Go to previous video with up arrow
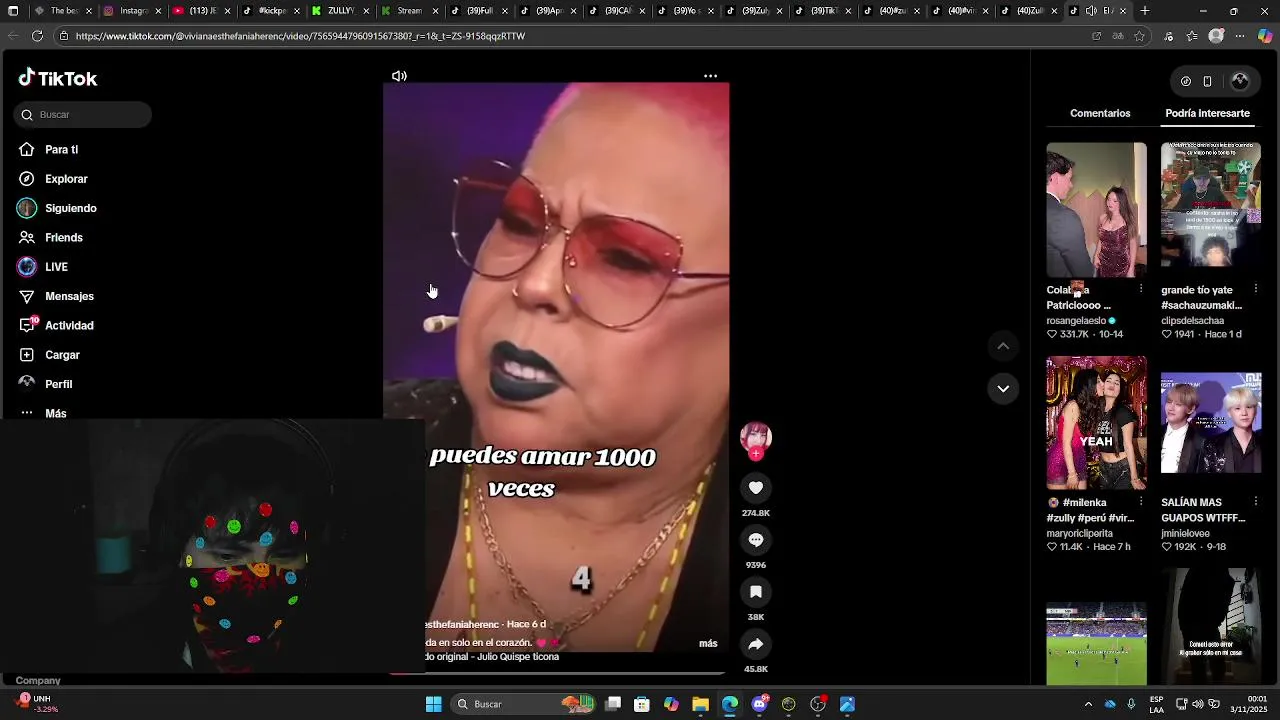This screenshot has width=1280, height=720. (1003, 346)
